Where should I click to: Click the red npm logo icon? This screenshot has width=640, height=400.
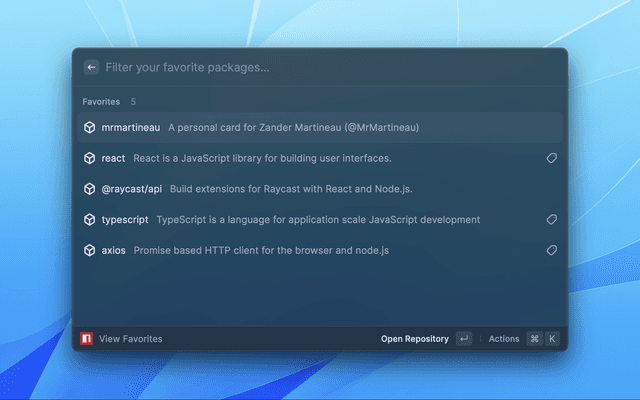tap(87, 339)
